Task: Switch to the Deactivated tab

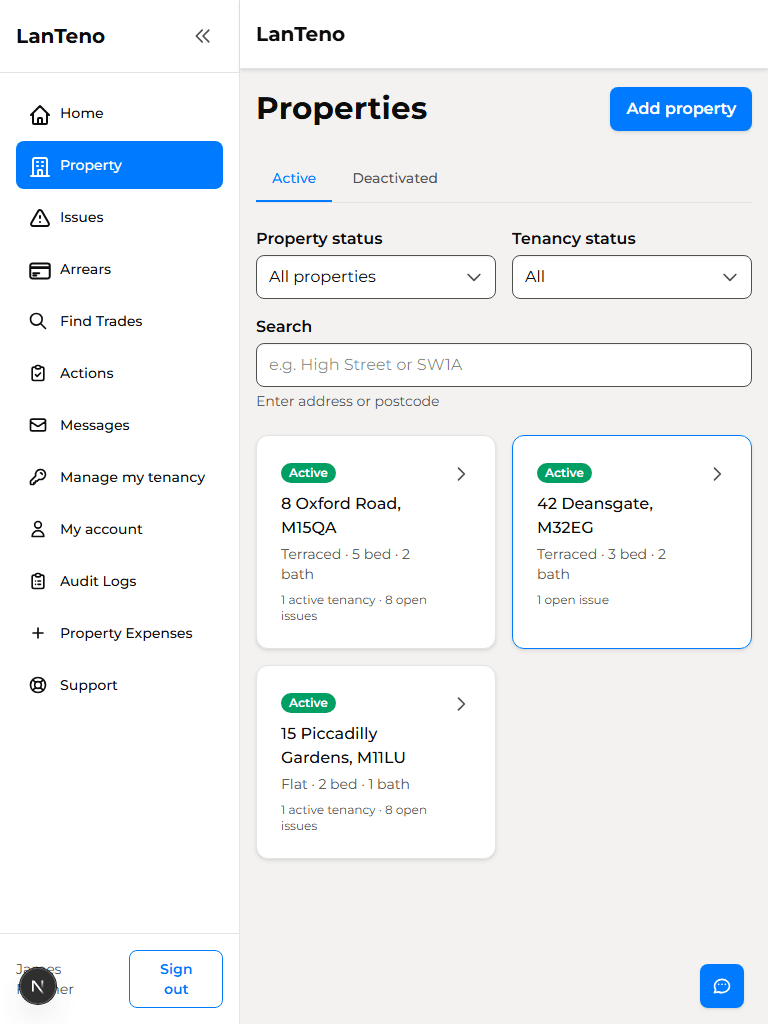Action: pos(395,178)
